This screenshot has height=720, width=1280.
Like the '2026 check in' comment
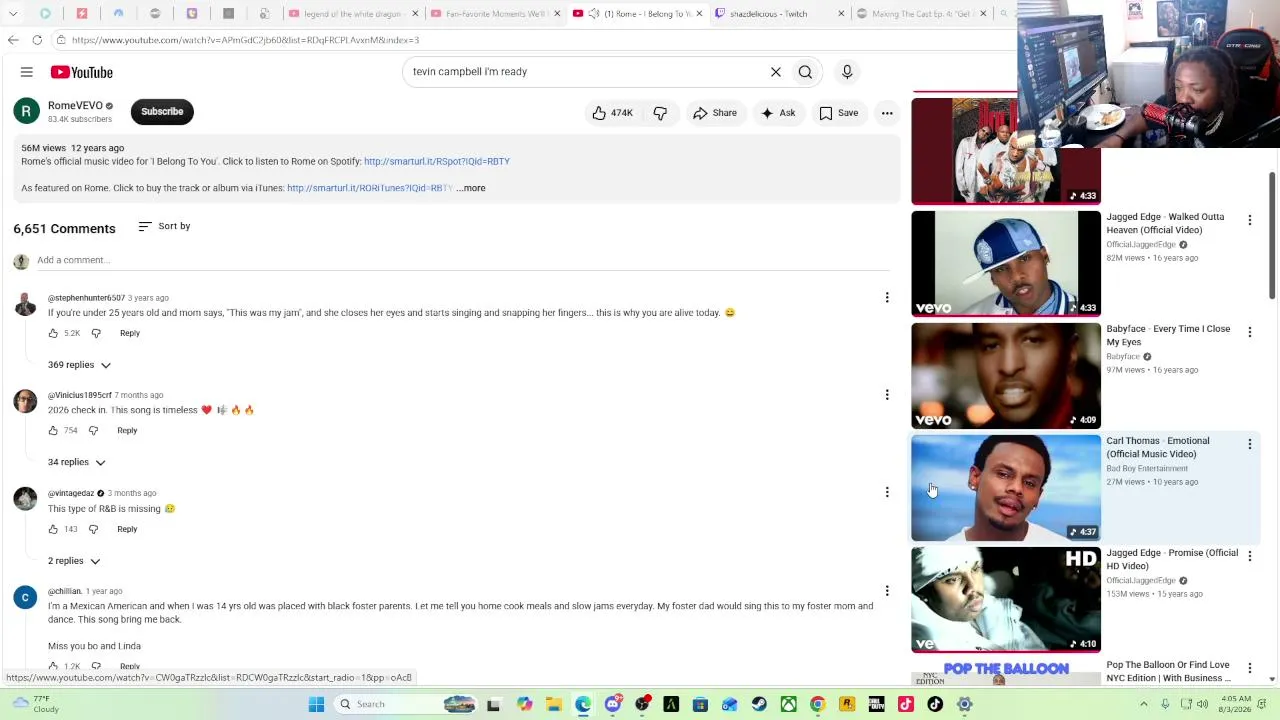pyautogui.click(x=53, y=430)
